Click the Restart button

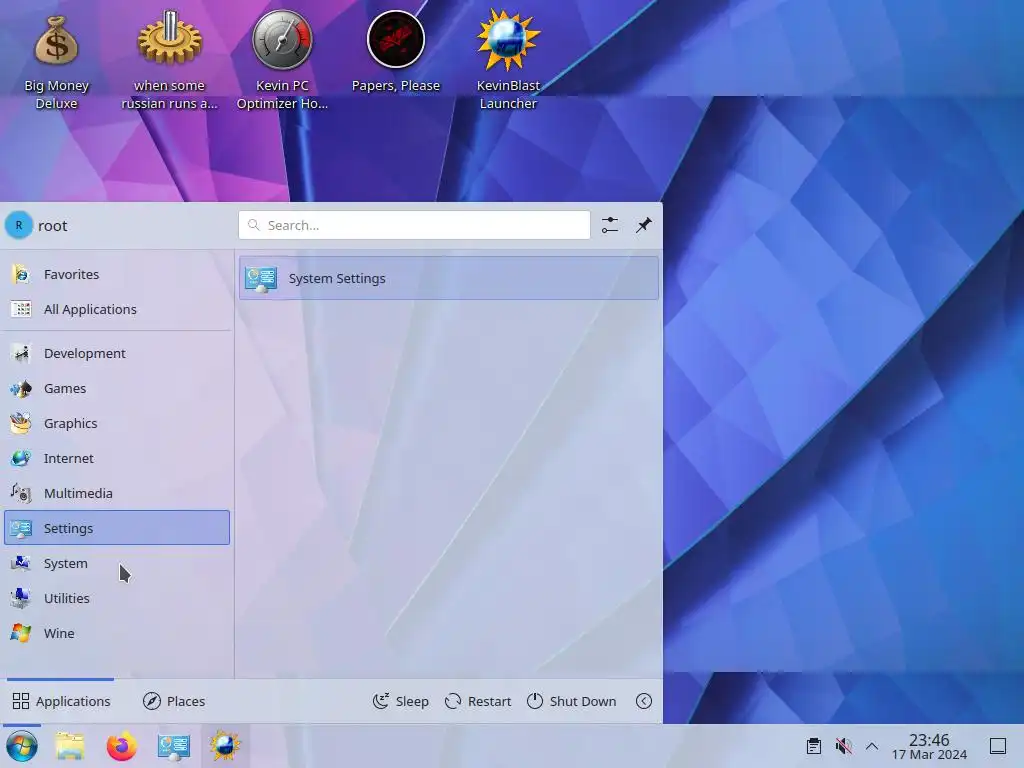(478, 701)
